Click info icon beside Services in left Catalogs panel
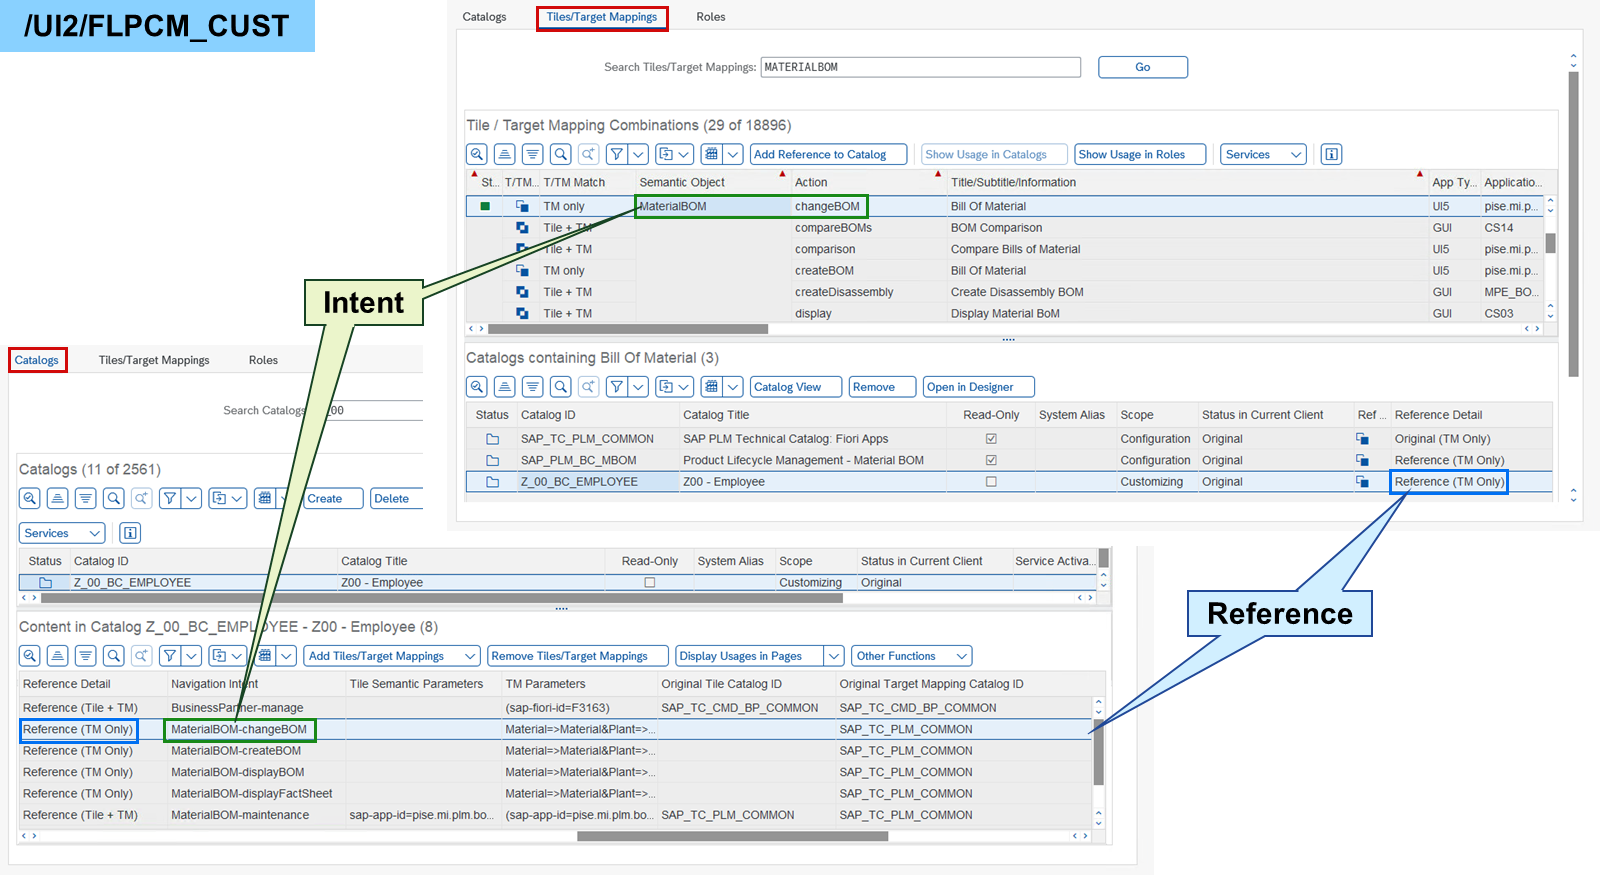The width and height of the screenshot is (1600, 875). [x=130, y=533]
